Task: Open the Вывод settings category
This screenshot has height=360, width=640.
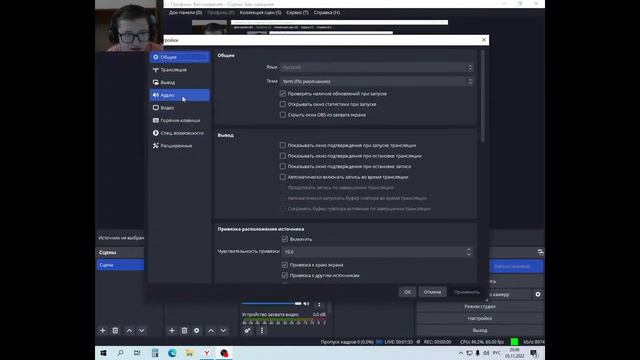Action: 180,82
